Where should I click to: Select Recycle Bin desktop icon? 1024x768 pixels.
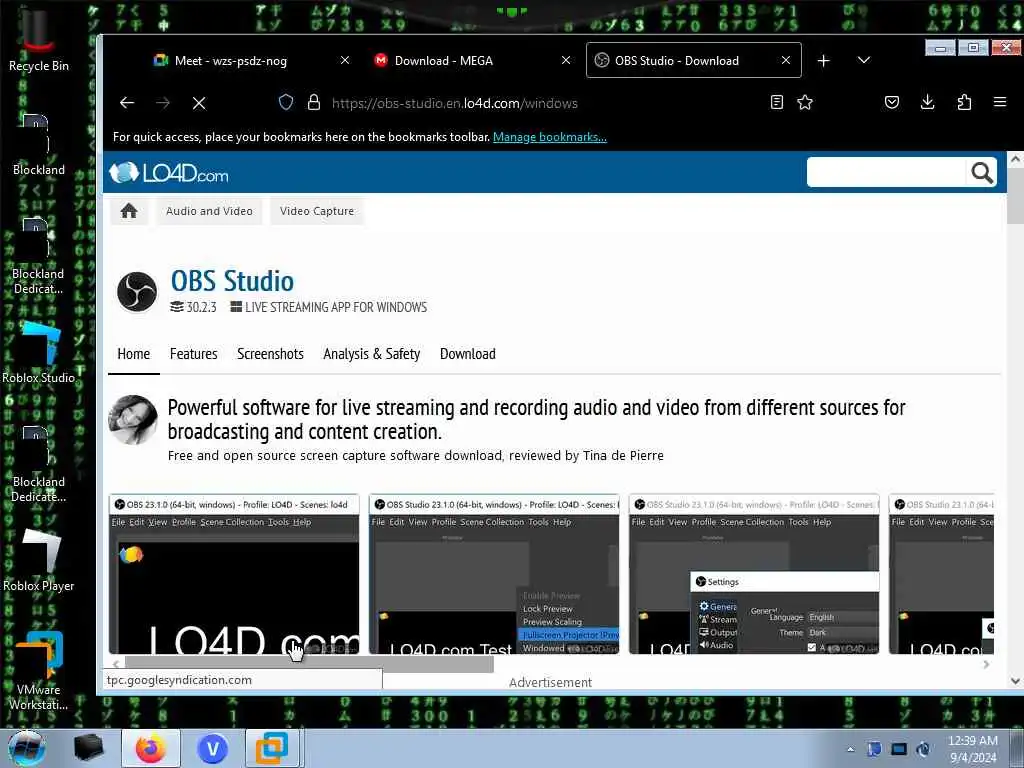(x=39, y=39)
